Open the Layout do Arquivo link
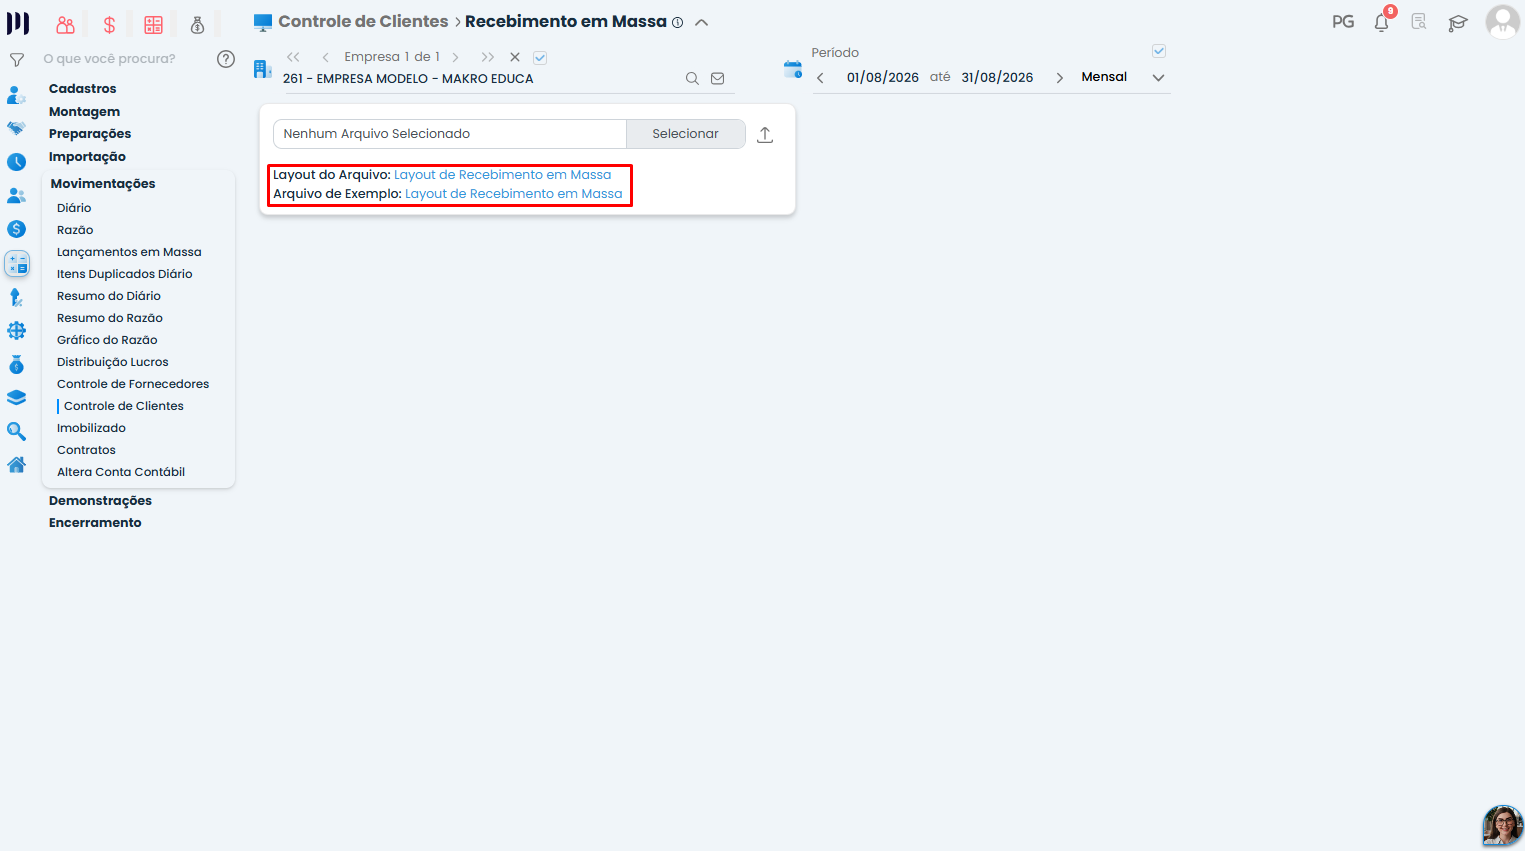Viewport: 1525px width, 851px height. [502, 175]
